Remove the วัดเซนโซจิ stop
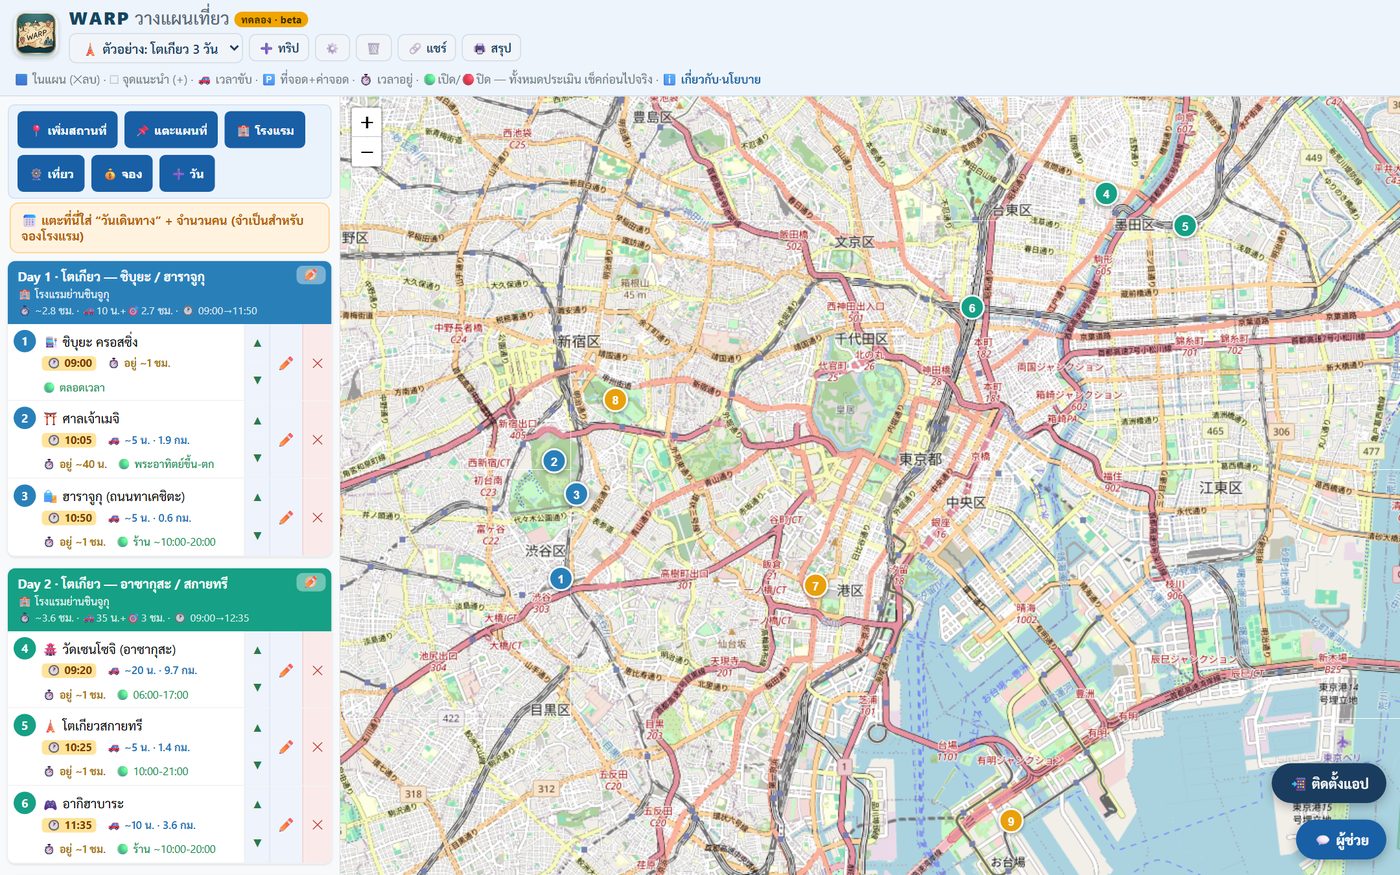This screenshot has width=1400, height=875. [317, 670]
